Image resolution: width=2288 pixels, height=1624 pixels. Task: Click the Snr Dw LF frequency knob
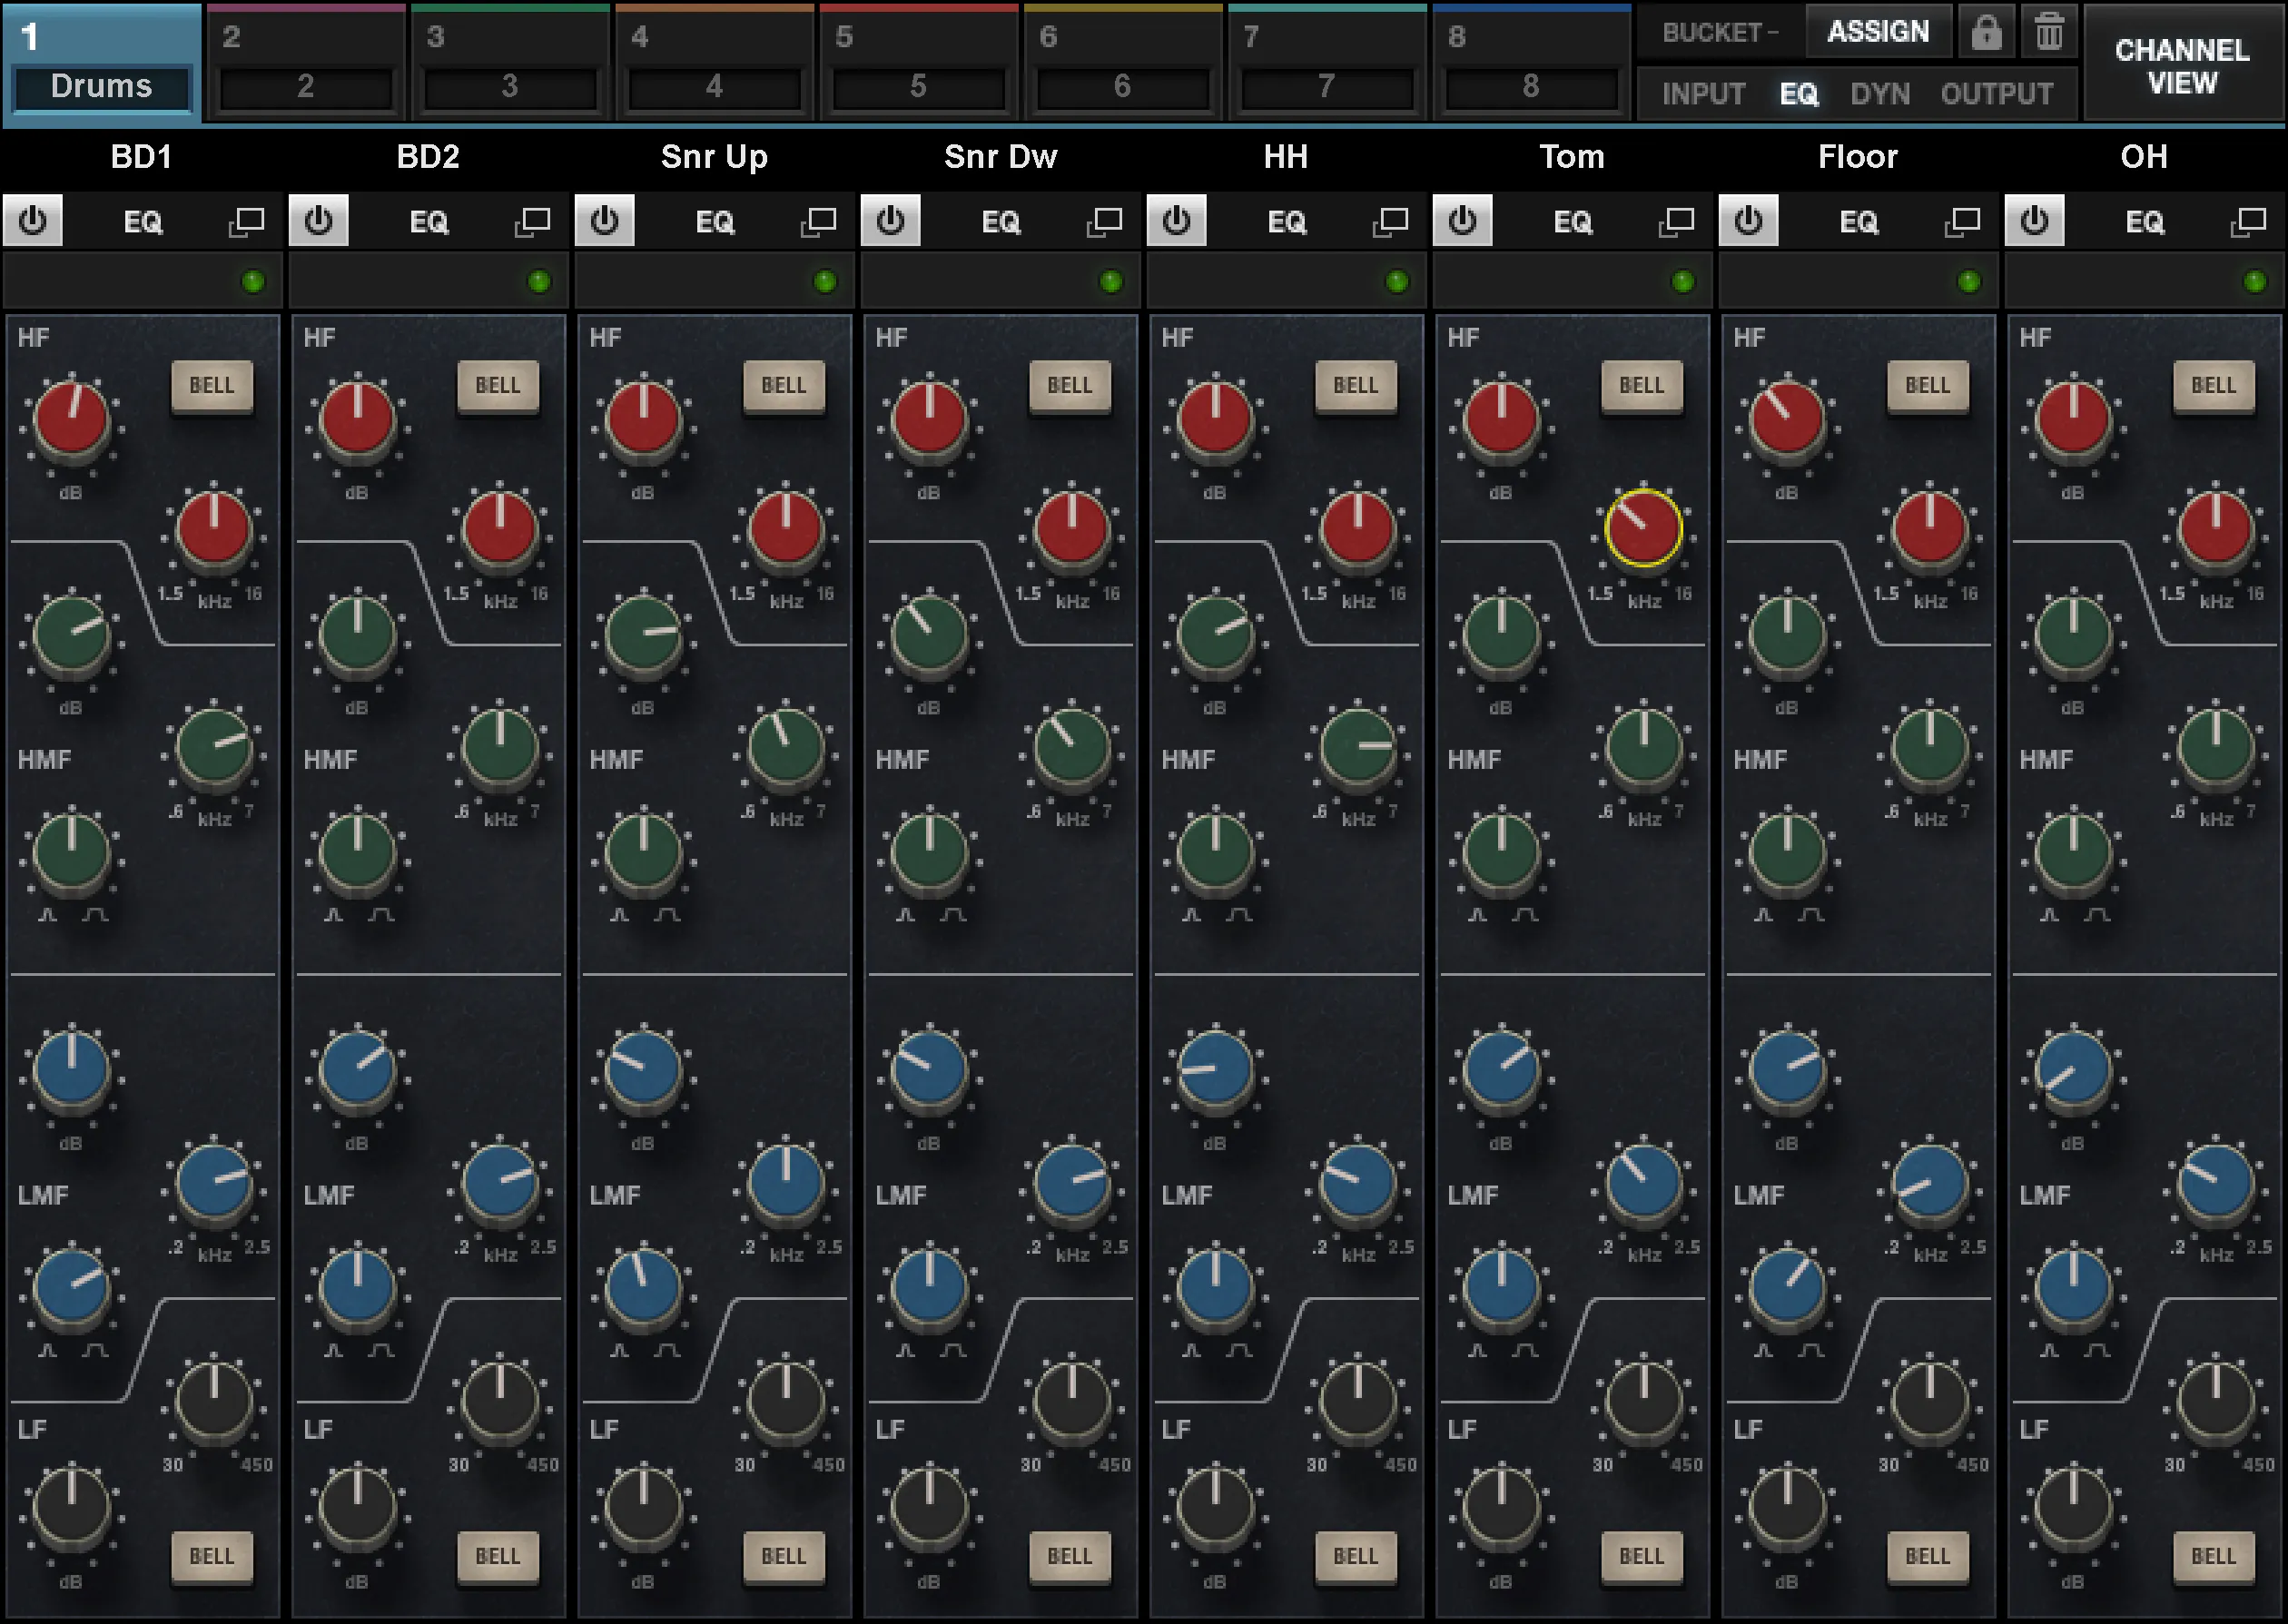coord(1071,1400)
